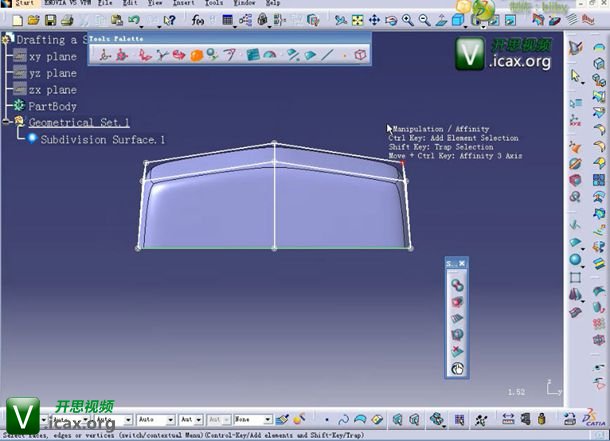Click the square outline icon in right toolbar
The image size is (610, 441).
(575, 277)
